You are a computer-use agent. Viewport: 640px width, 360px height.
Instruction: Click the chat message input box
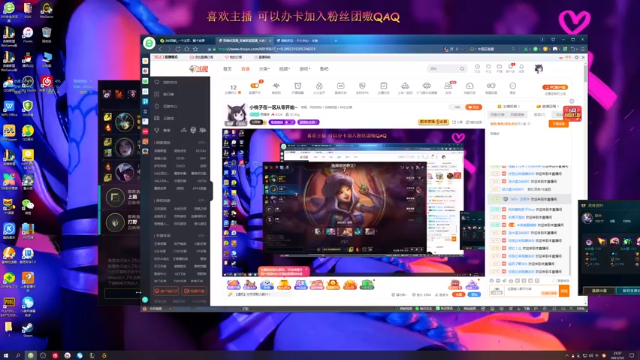tap(531, 290)
